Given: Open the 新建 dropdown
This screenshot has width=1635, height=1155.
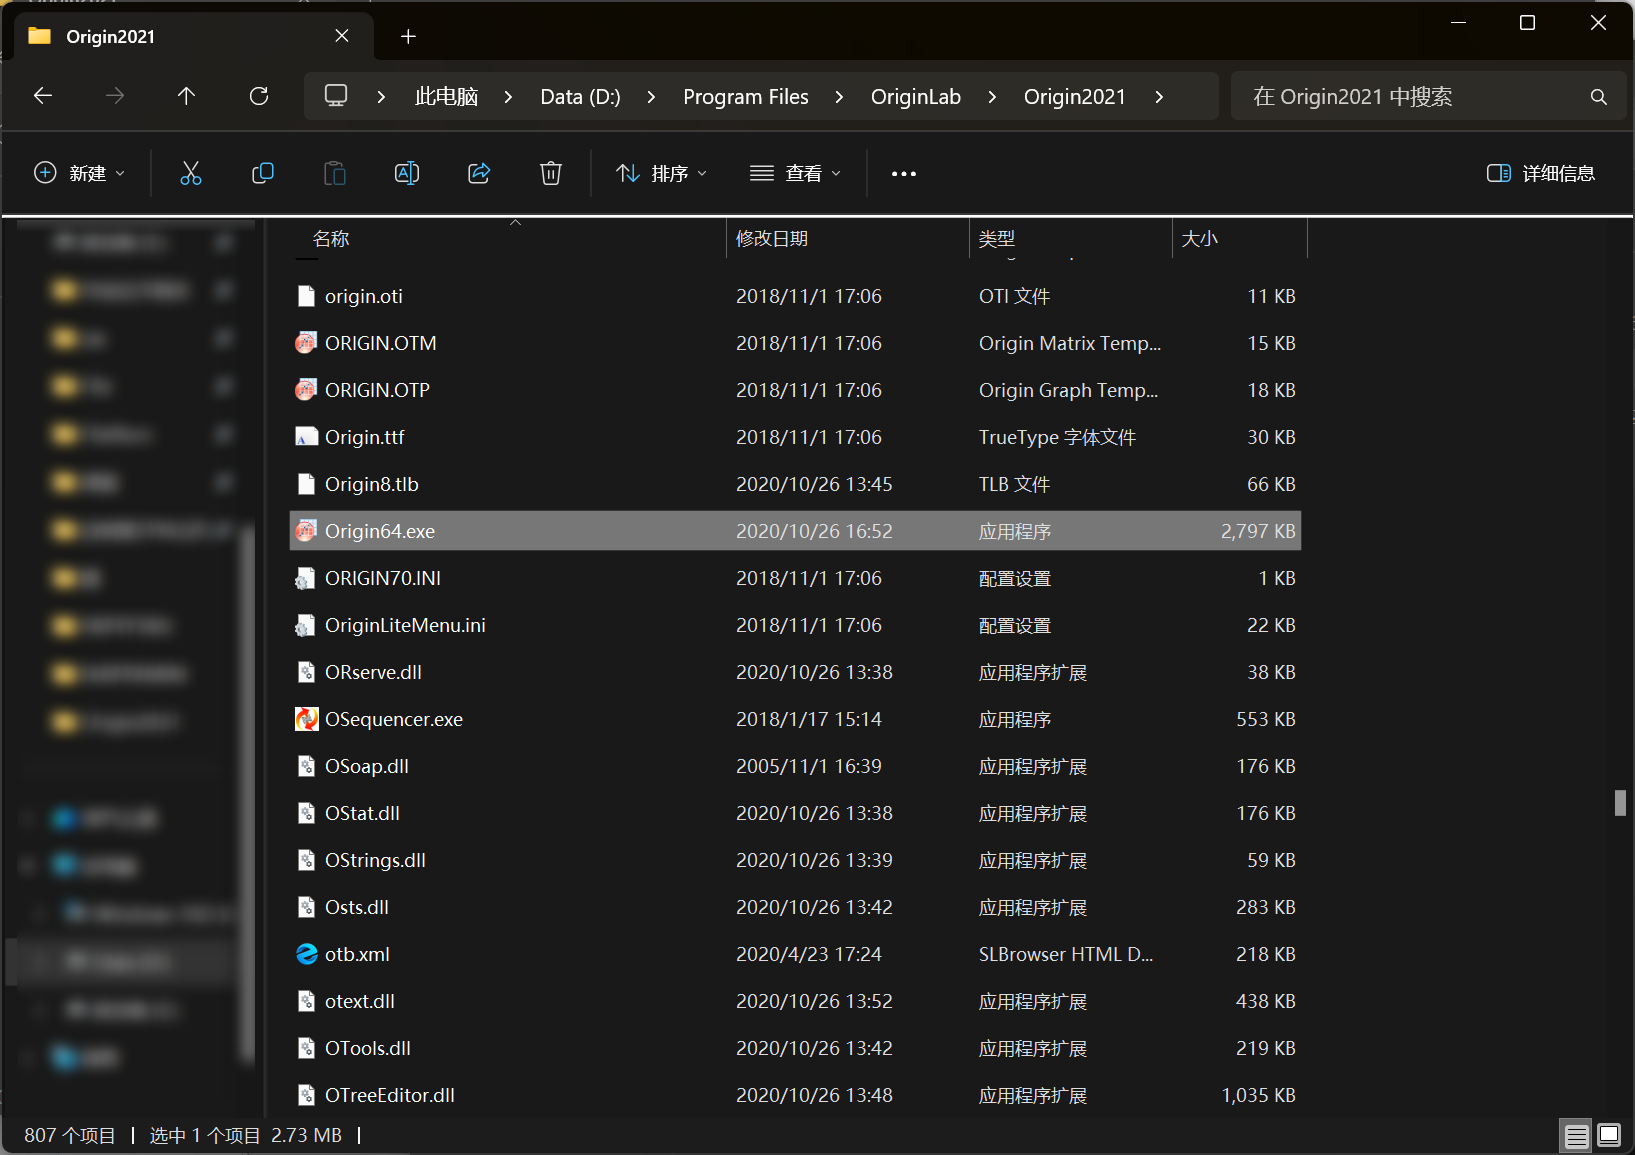Looking at the screenshot, I should coord(79,173).
